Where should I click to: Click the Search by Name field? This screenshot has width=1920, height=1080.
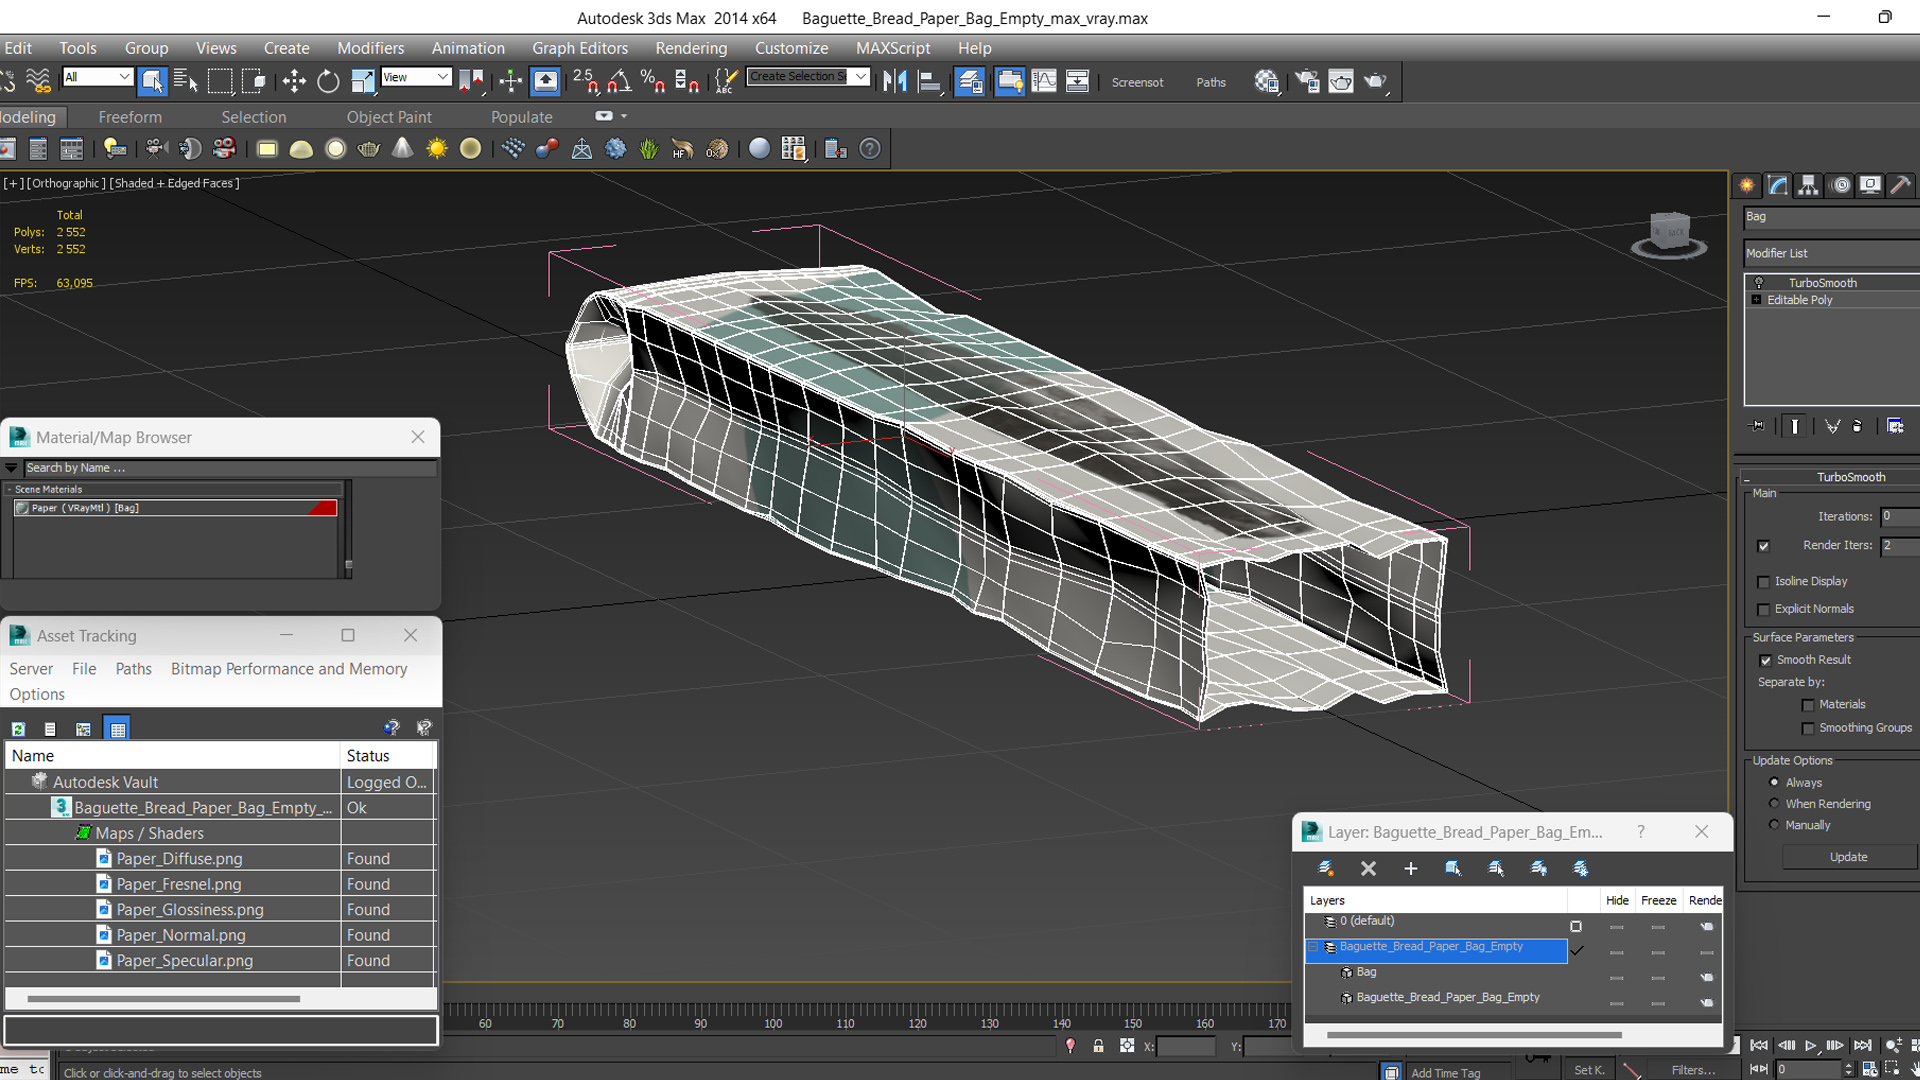[230, 468]
